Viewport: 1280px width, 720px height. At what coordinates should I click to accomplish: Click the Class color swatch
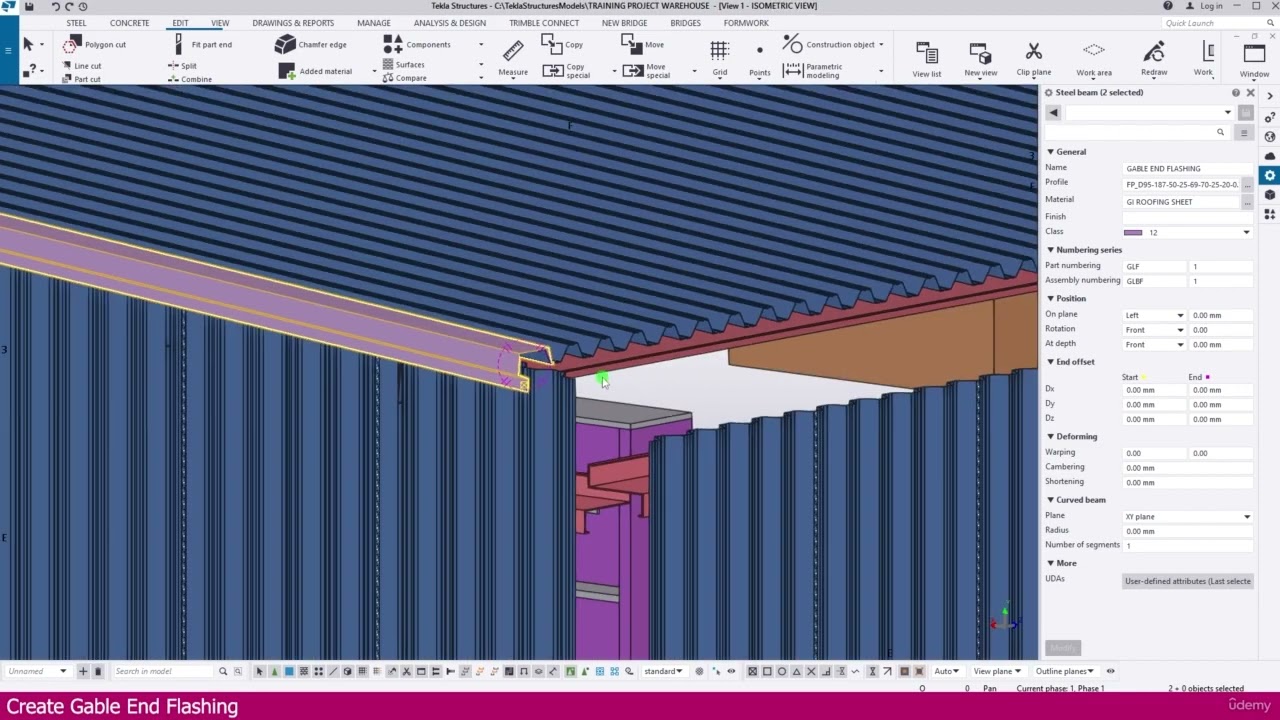(1133, 232)
